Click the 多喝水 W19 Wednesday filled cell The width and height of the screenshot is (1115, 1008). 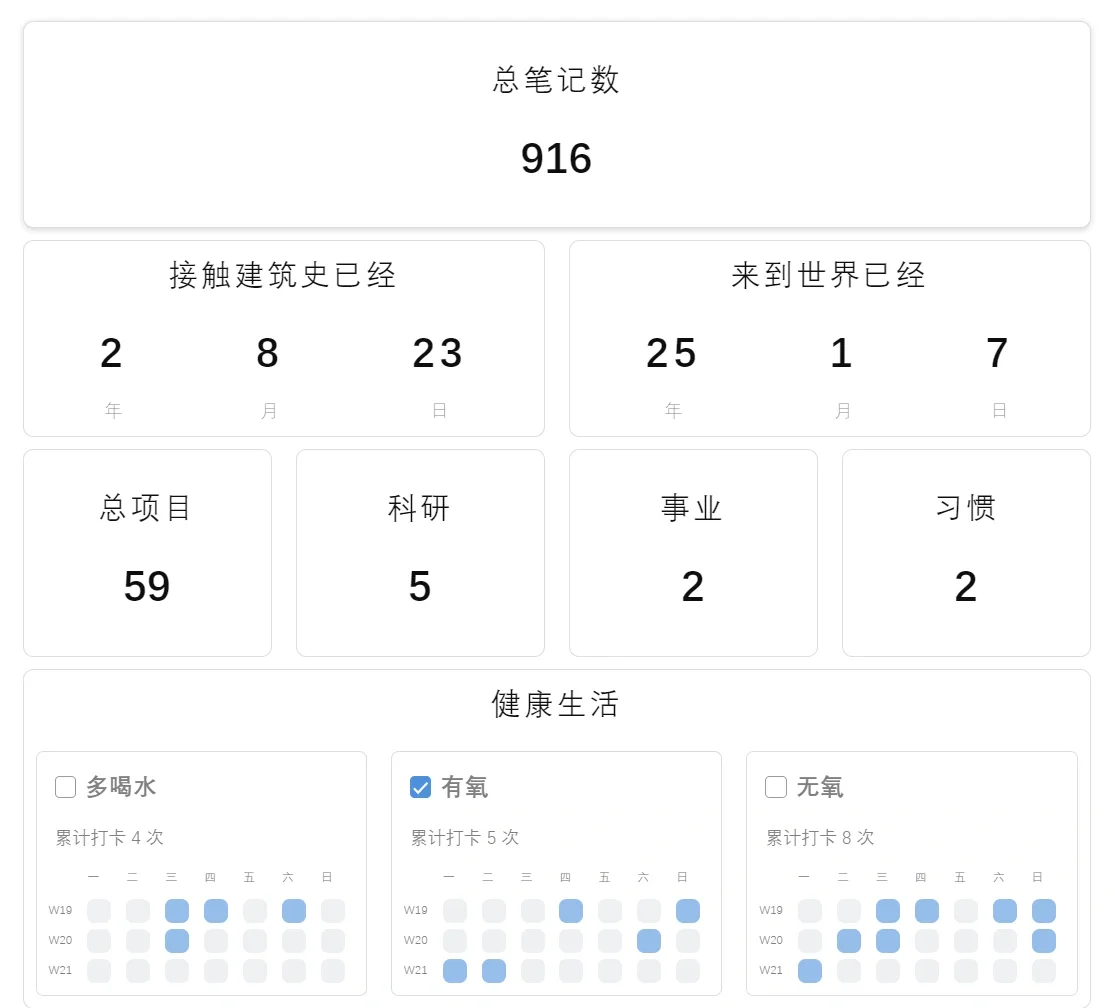[177, 911]
